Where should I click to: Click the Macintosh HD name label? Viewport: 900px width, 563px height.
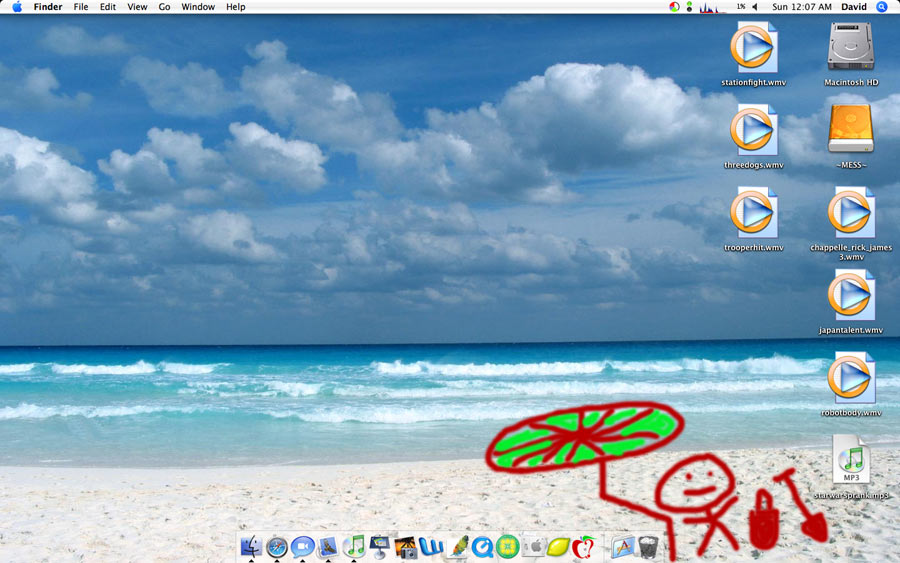pyautogui.click(x=851, y=83)
